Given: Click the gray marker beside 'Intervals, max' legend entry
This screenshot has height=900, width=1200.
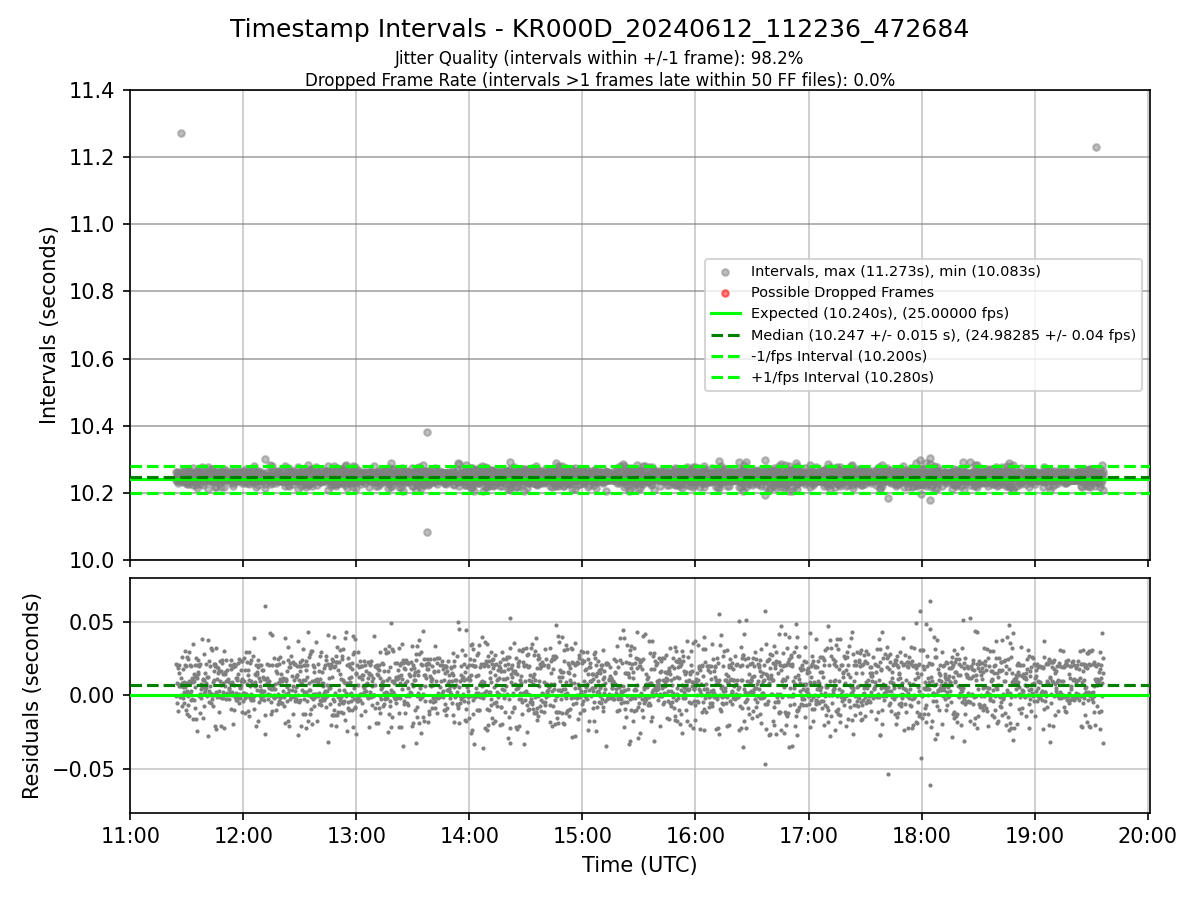Looking at the screenshot, I should pos(726,271).
